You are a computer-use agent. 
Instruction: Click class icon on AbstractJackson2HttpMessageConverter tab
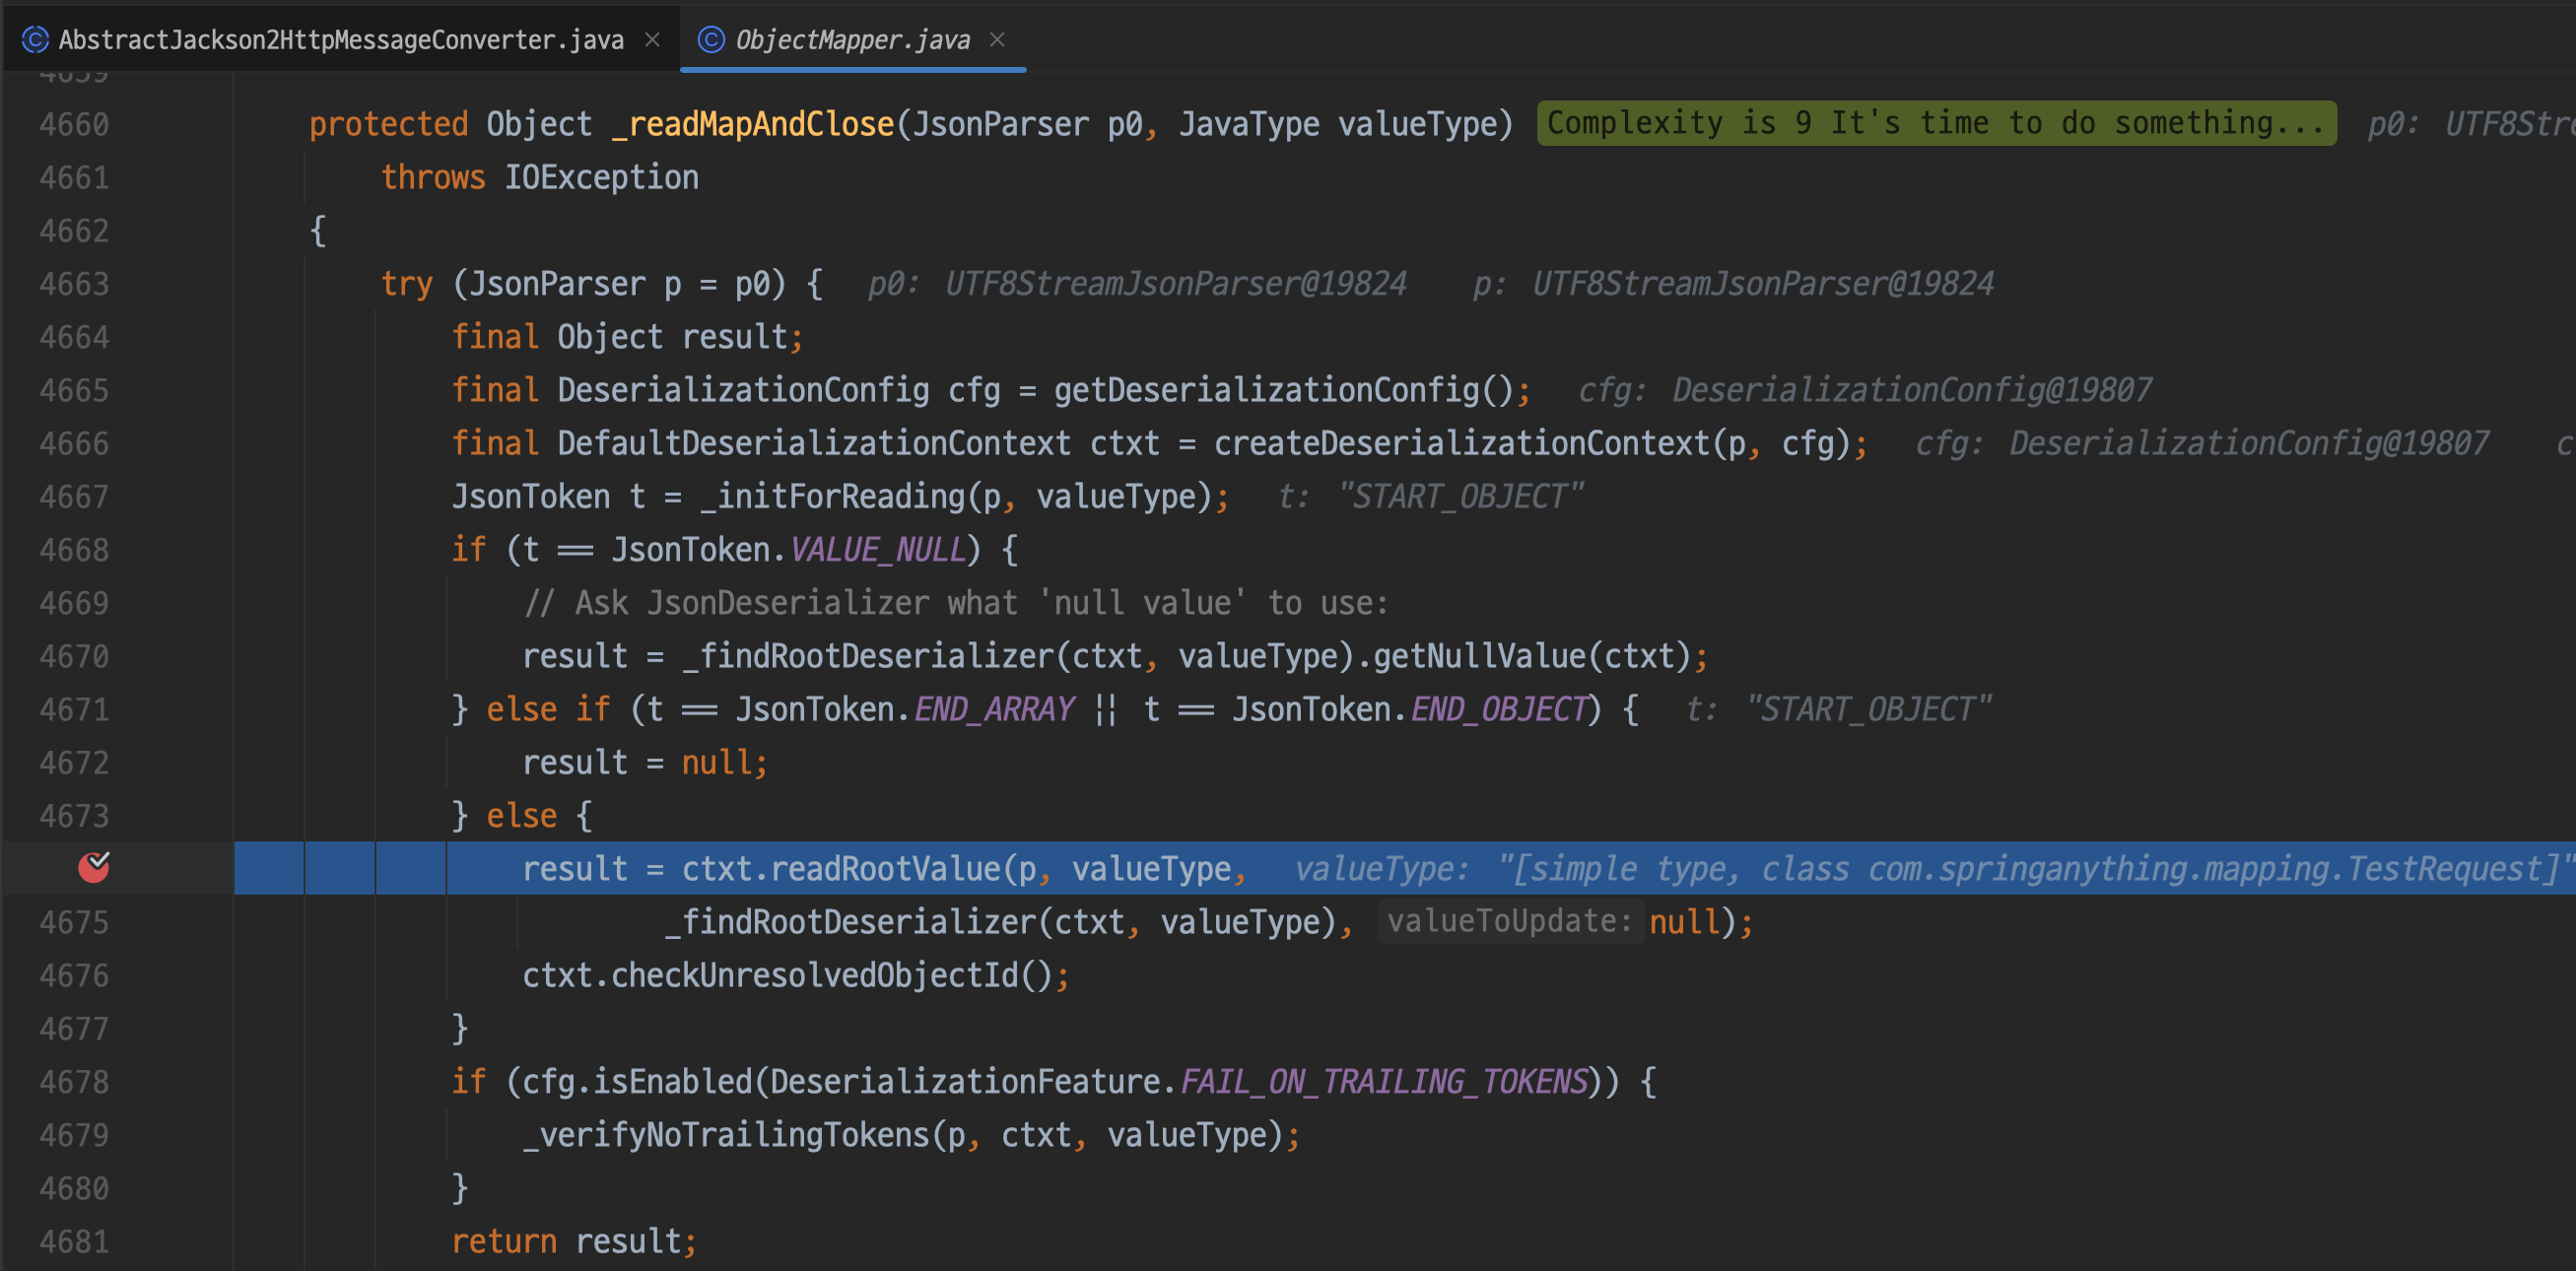coord(35,40)
